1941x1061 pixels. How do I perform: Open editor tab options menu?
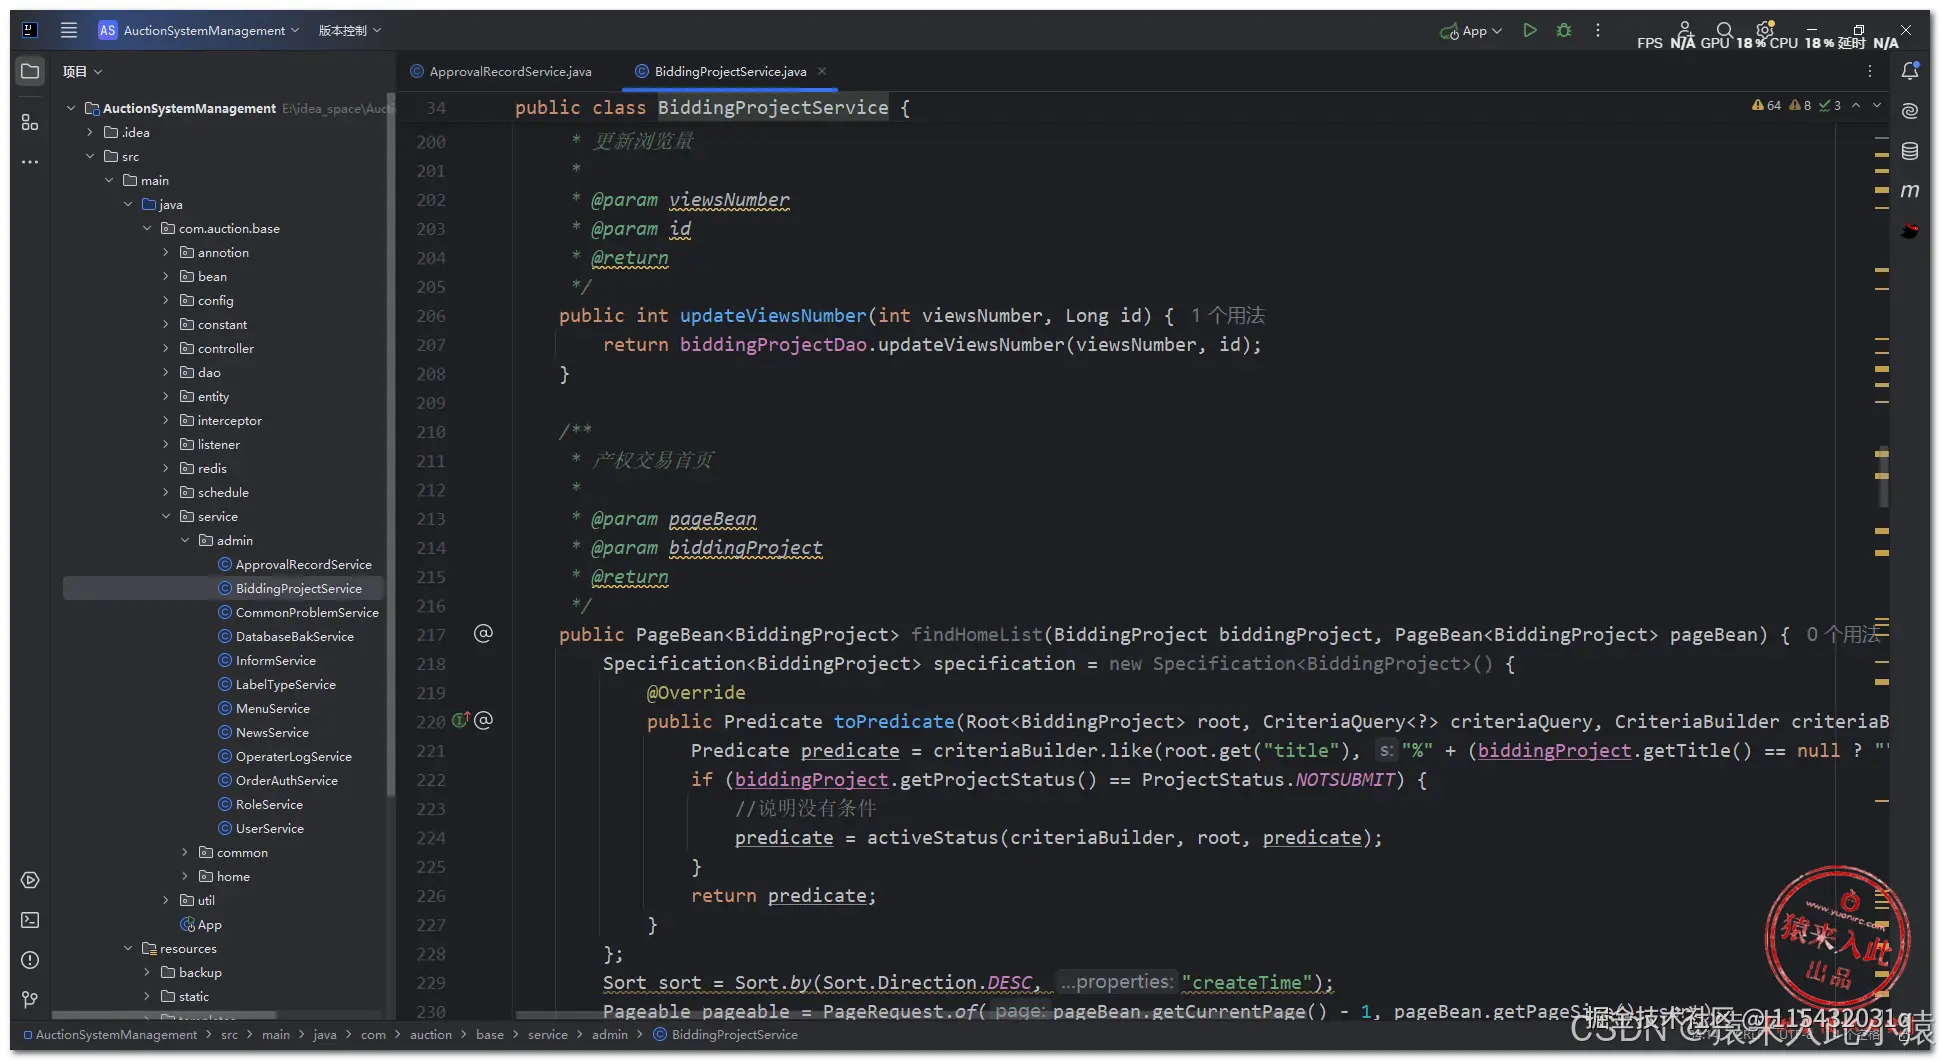1870,71
